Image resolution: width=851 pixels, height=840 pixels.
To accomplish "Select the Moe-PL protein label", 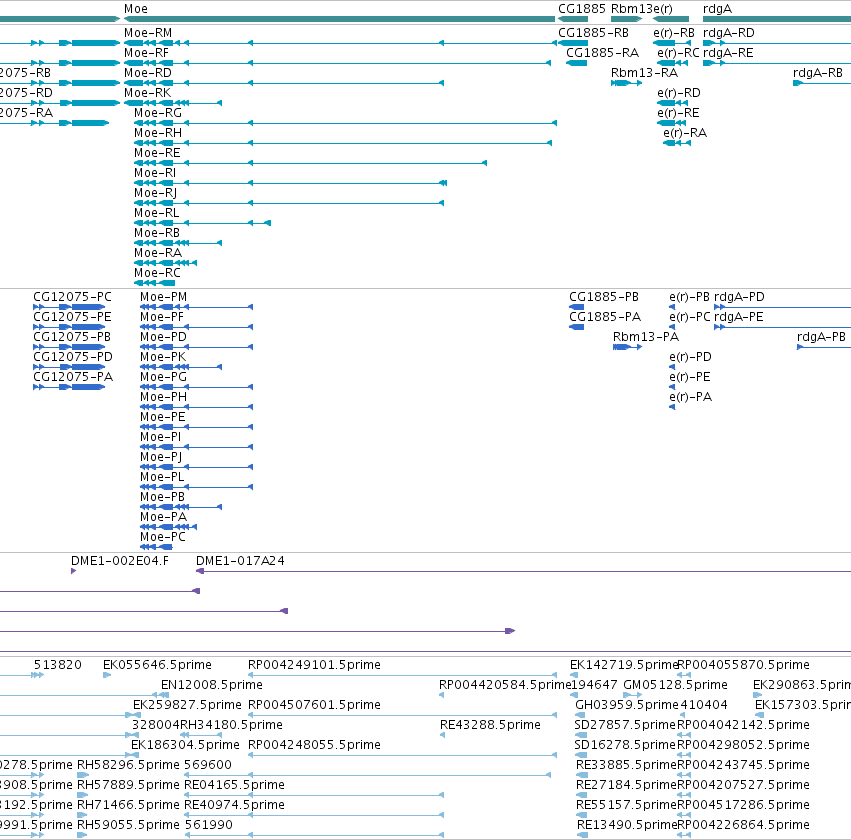I will 162,478.
